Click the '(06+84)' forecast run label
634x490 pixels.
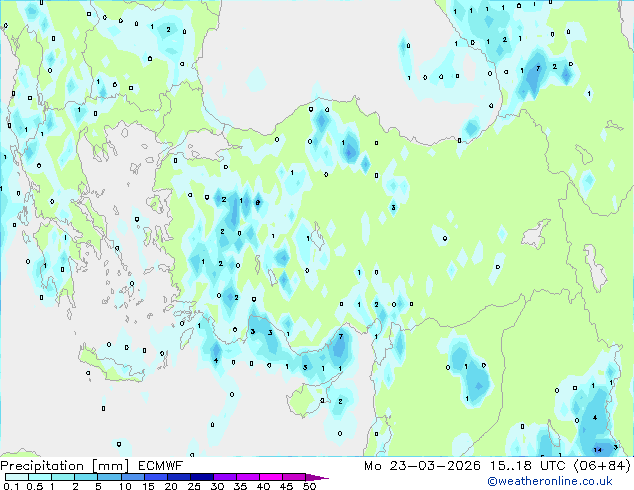coord(602,466)
